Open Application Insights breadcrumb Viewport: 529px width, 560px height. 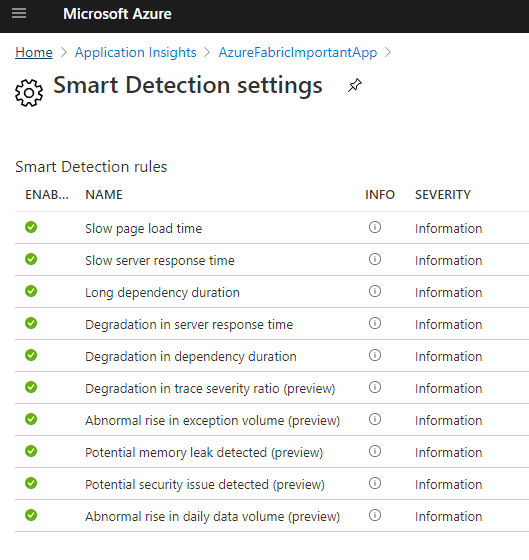(135, 52)
